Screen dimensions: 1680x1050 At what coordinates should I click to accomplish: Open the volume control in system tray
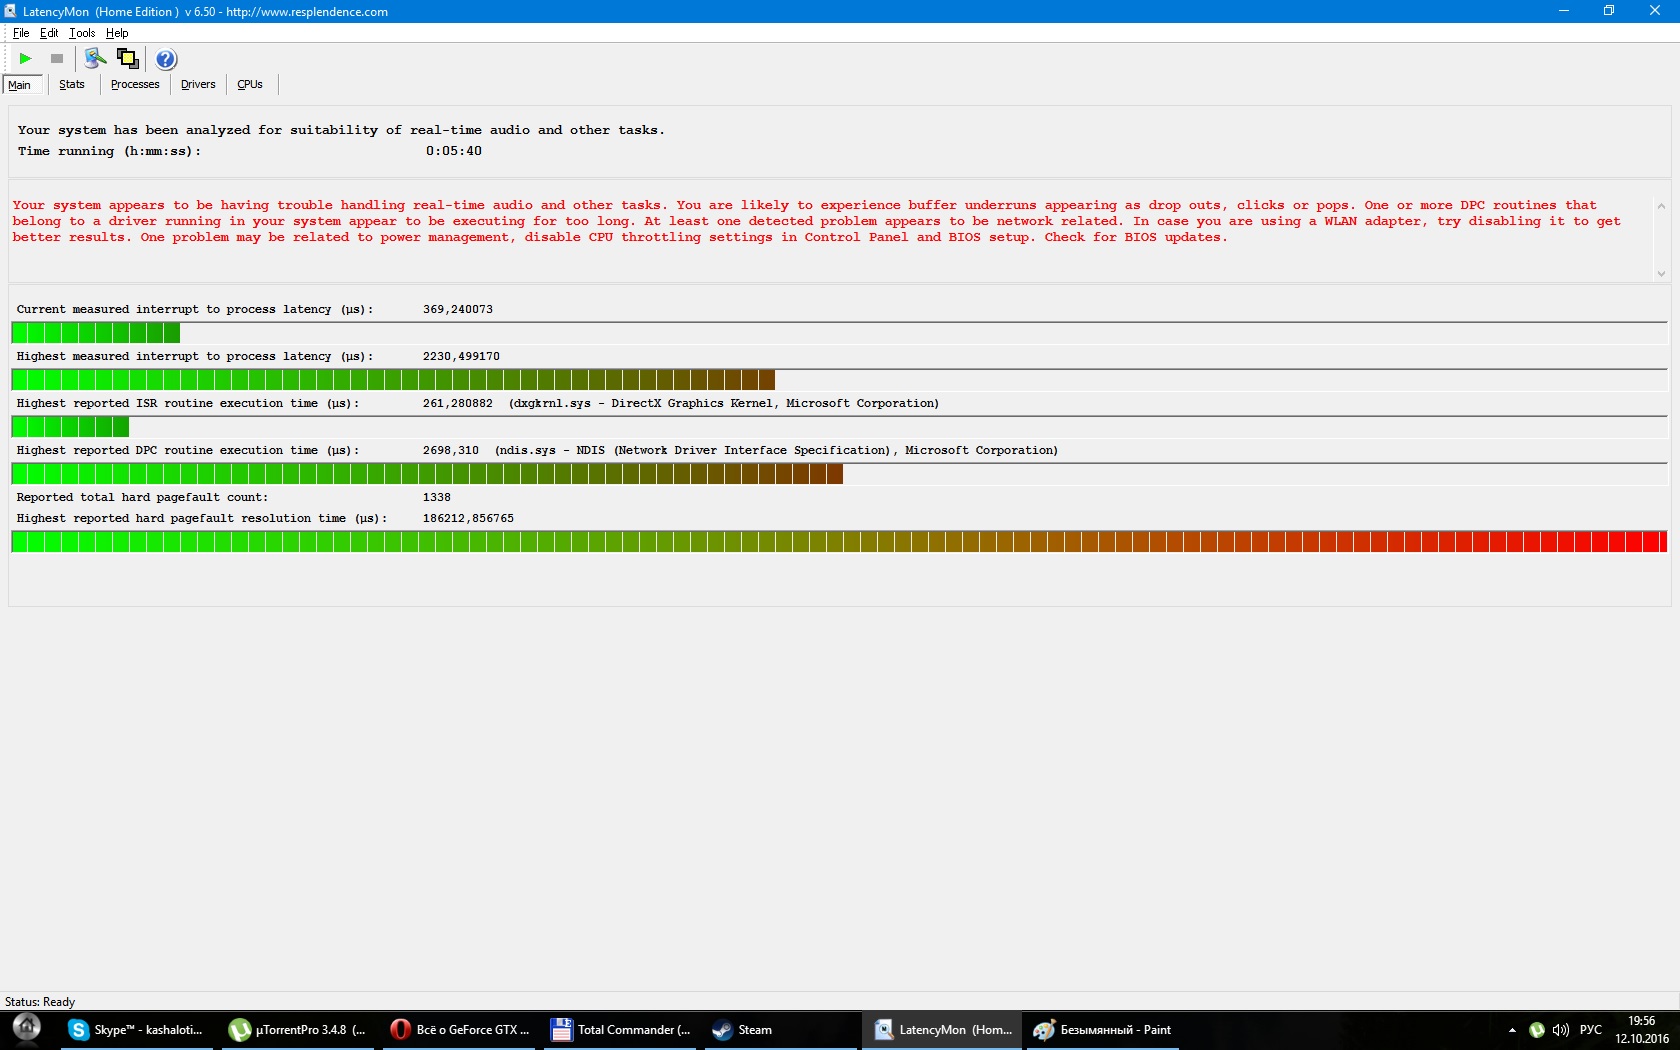[x=1561, y=1030]
